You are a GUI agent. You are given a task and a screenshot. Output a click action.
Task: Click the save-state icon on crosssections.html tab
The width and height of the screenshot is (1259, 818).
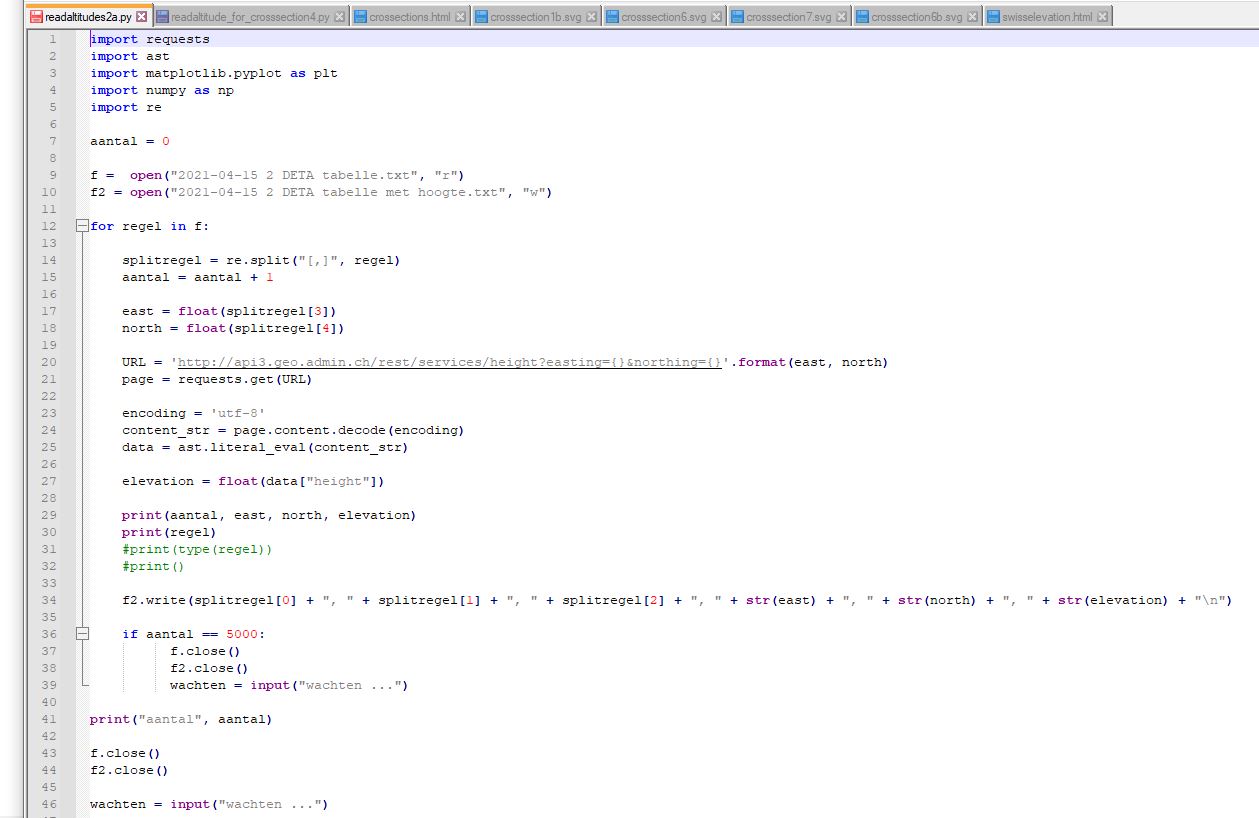pyautogui.click(x=361, y=17)
